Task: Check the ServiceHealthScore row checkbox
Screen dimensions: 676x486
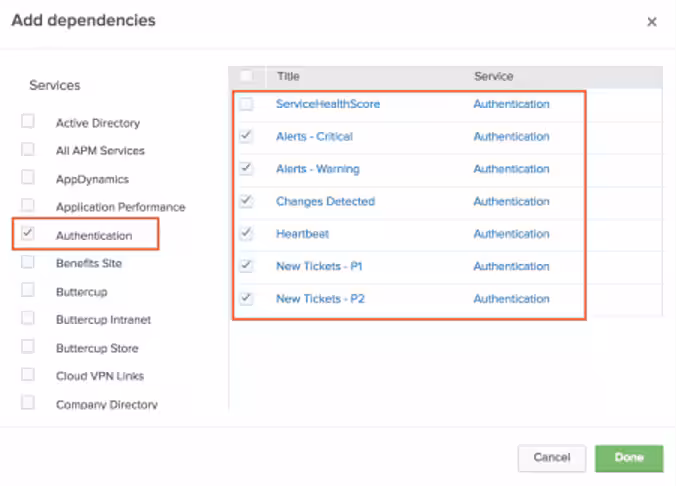Action: click(x=246, y=104)
